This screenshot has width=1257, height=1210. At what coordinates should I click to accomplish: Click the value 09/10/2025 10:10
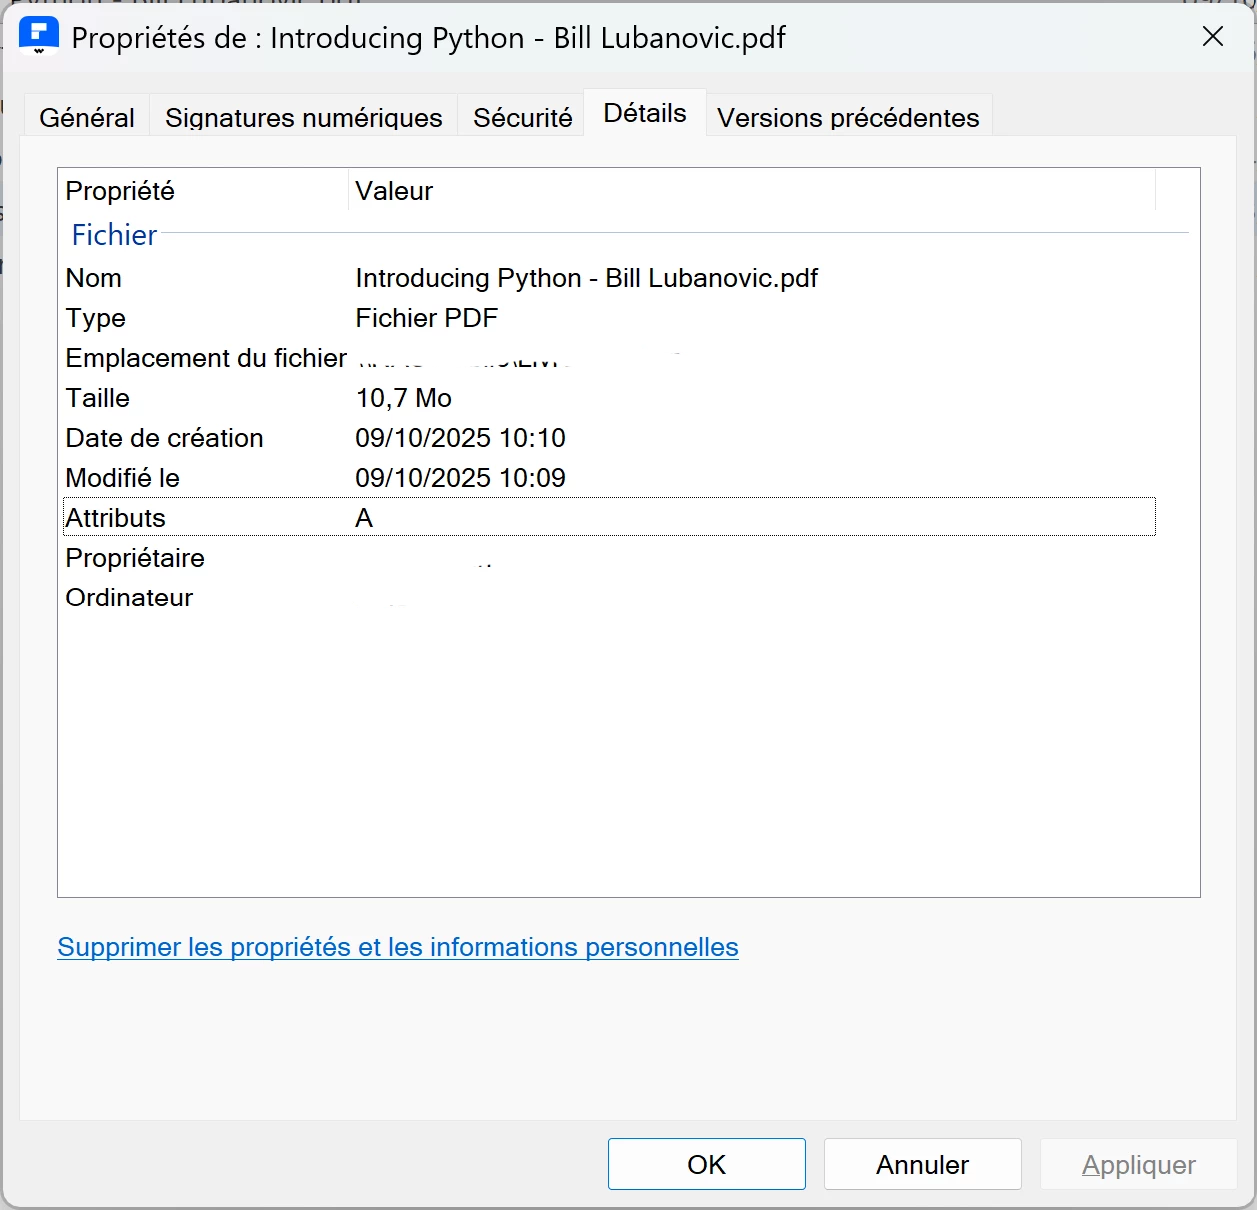[461, 438]
